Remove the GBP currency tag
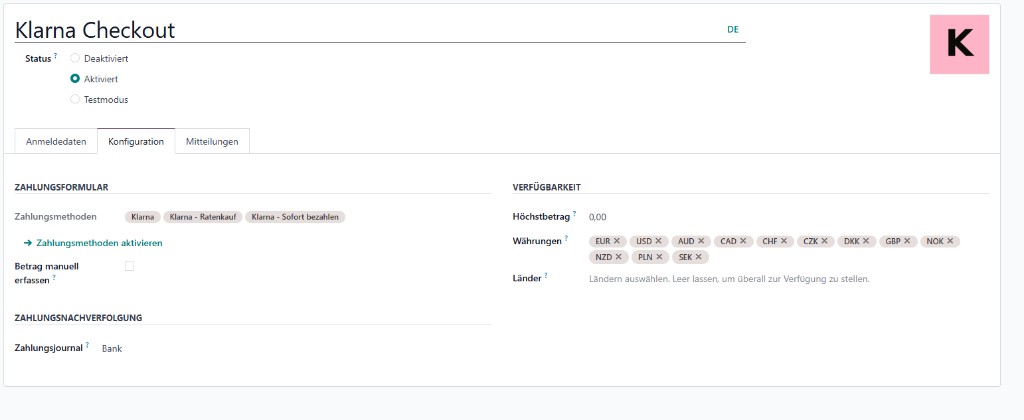 click(908, 241)
